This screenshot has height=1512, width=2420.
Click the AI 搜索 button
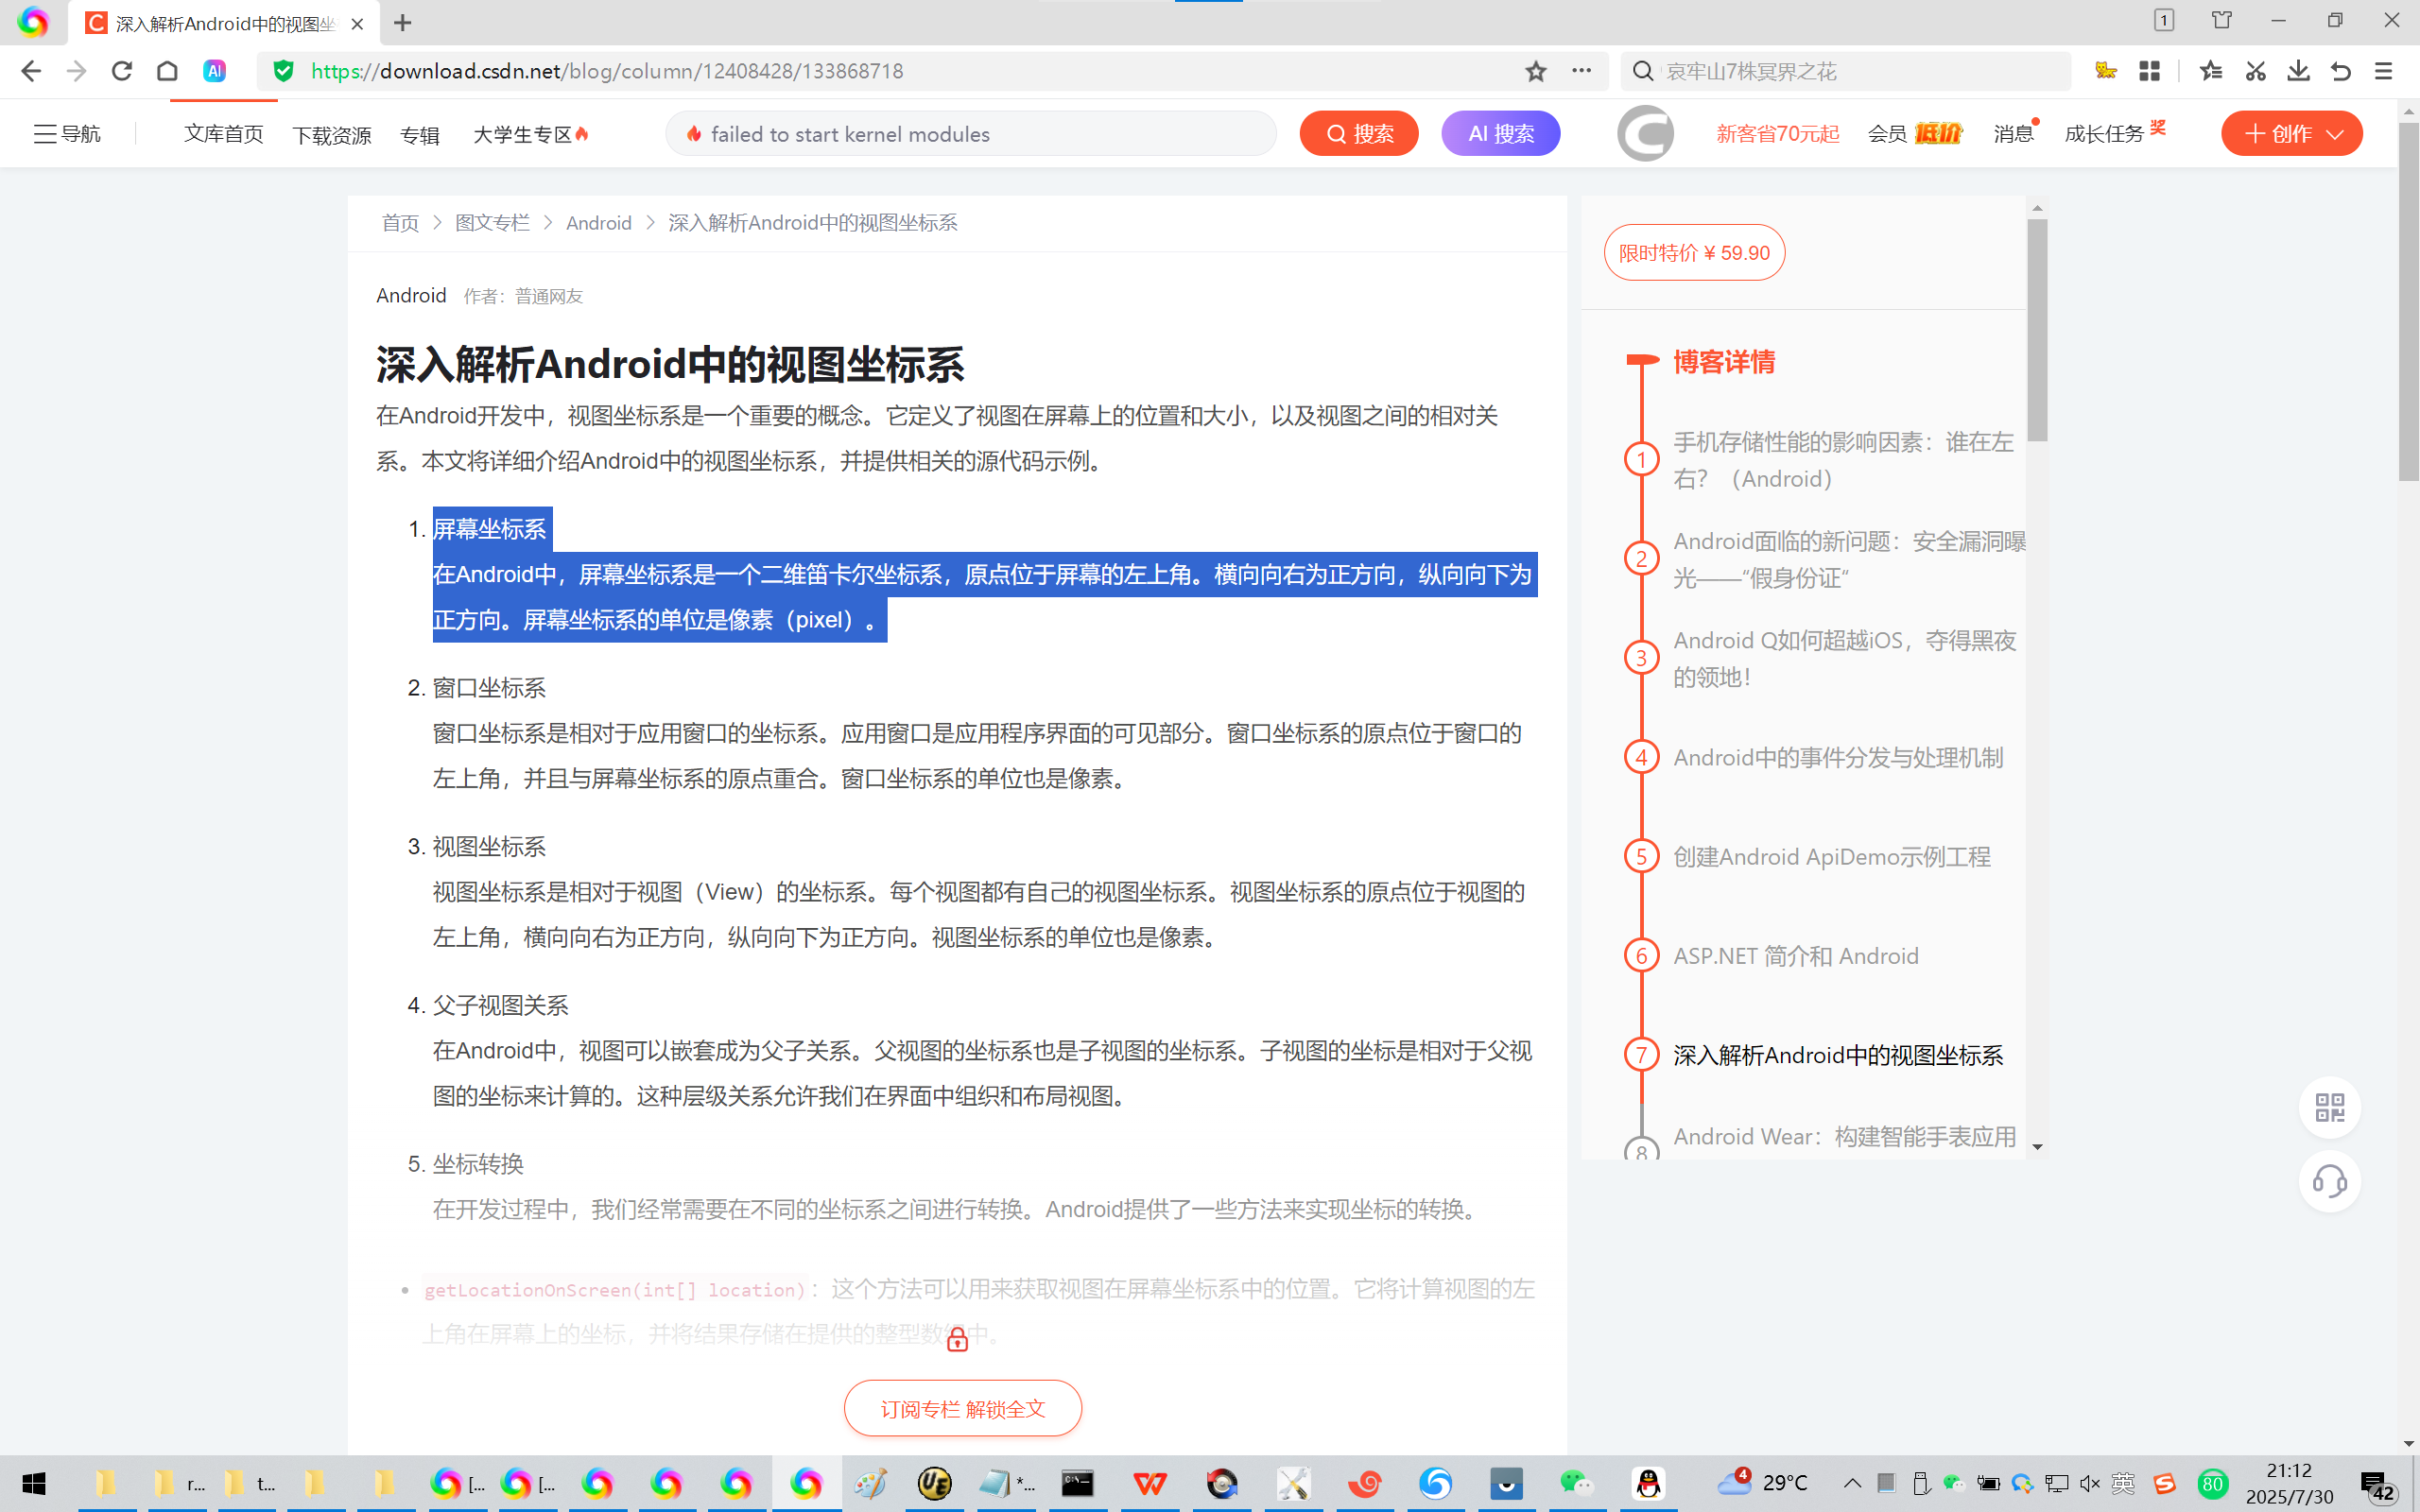(1500, 133)
